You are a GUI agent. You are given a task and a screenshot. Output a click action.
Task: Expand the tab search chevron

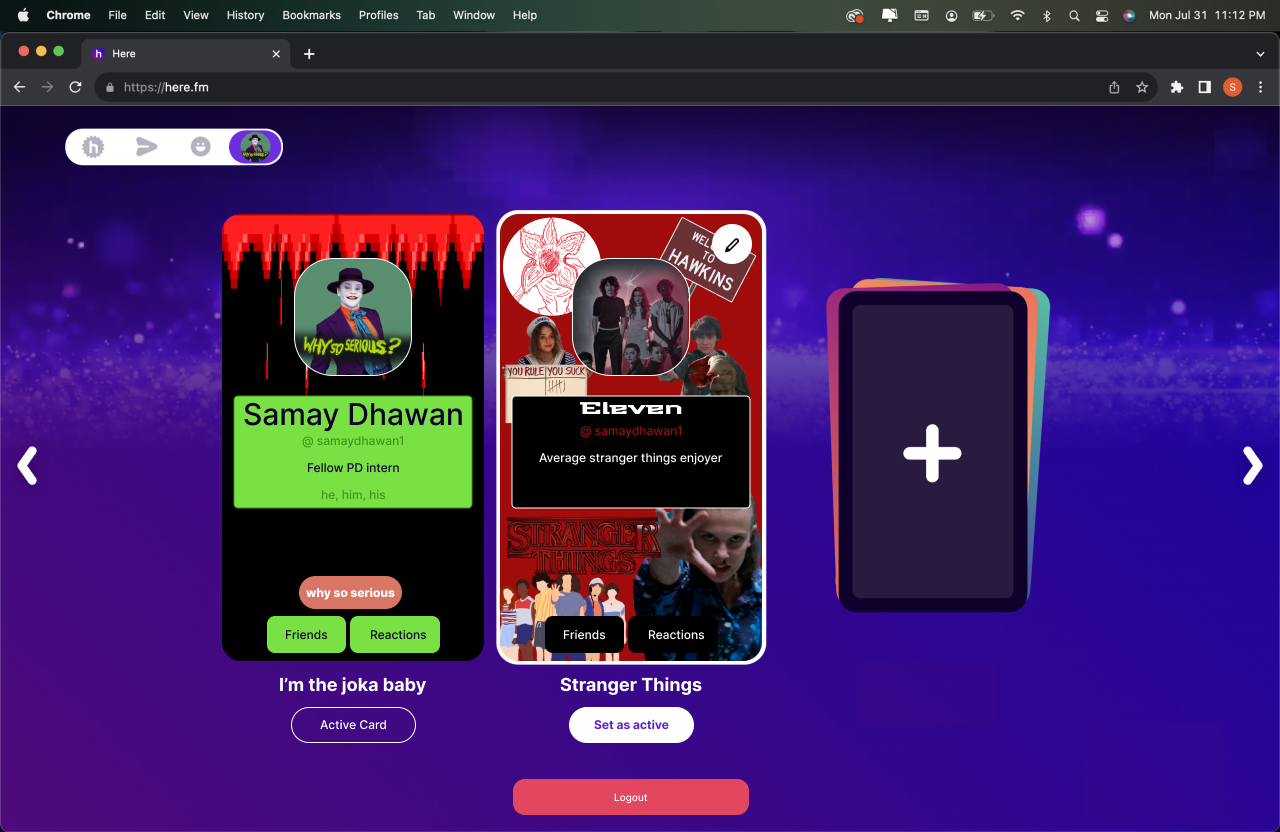coord(1260,54)
